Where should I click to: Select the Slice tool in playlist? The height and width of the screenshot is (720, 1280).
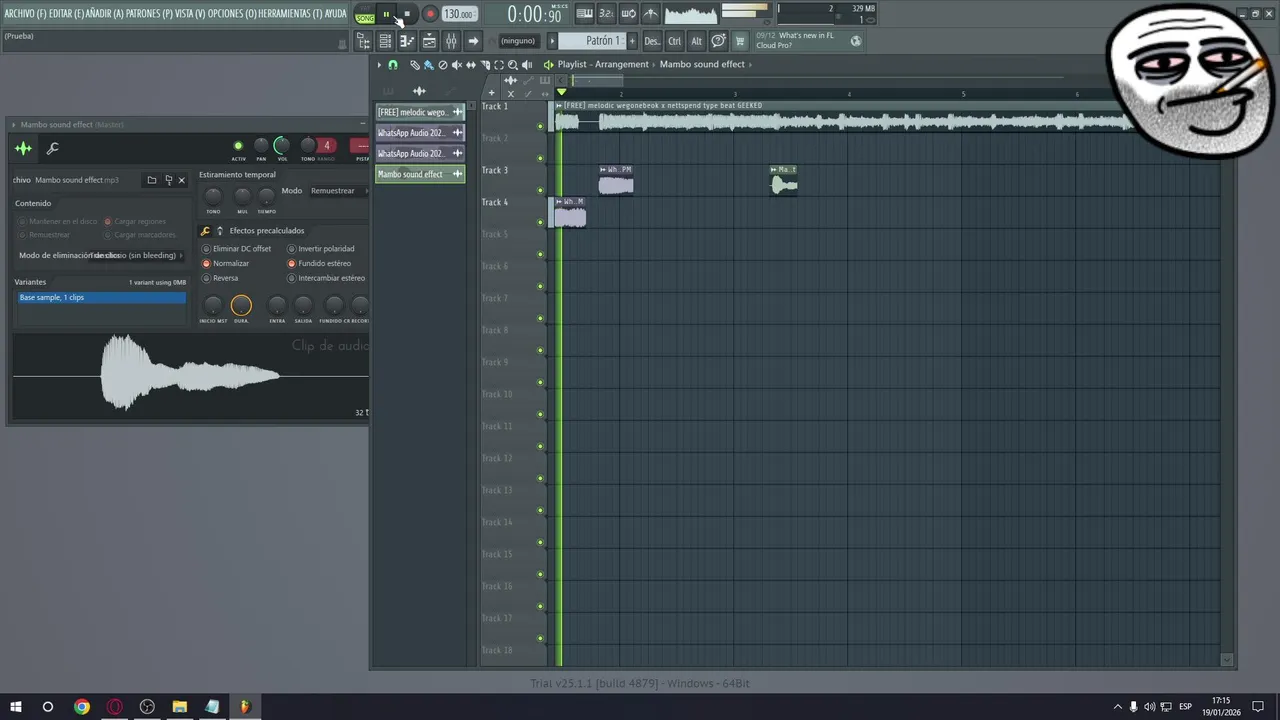(484, 65)
